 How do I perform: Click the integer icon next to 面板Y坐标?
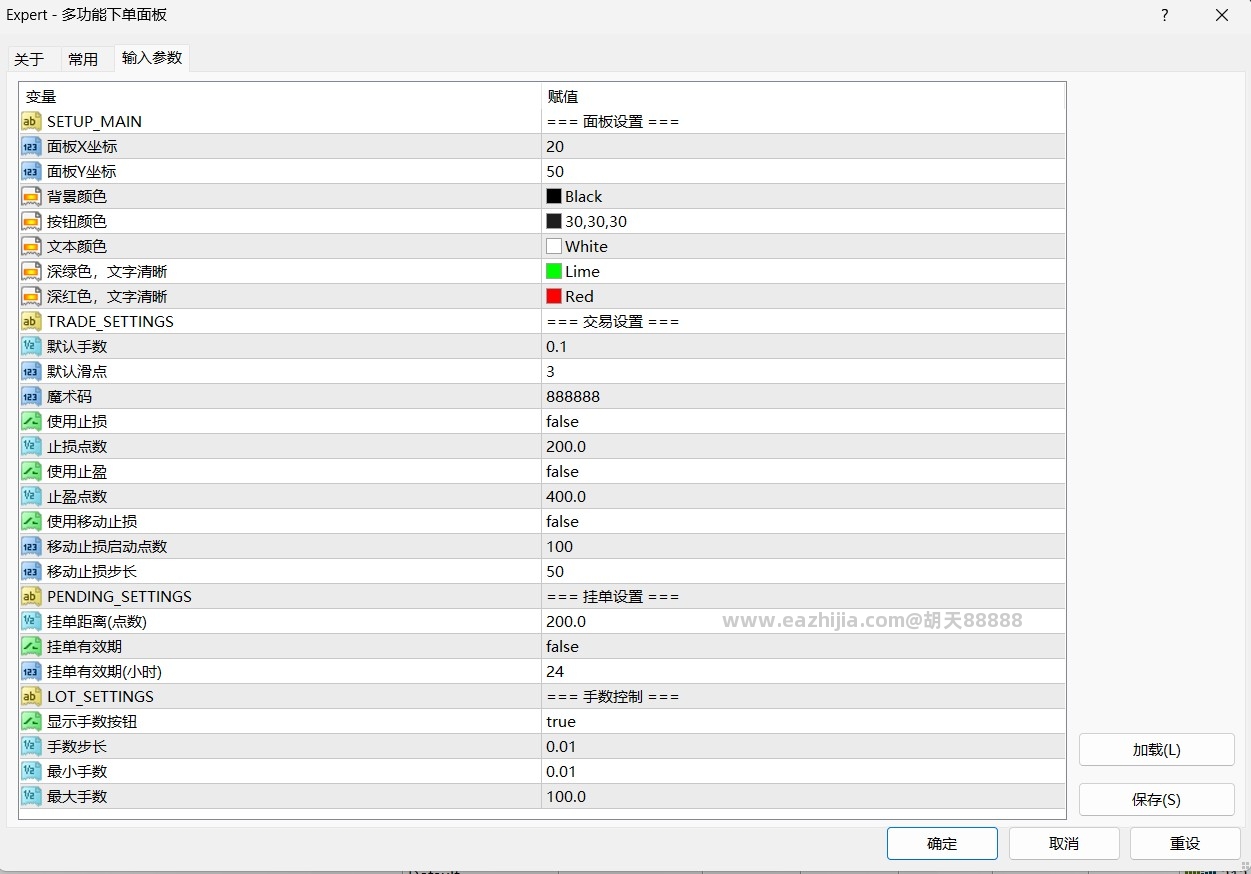point(31,171)
